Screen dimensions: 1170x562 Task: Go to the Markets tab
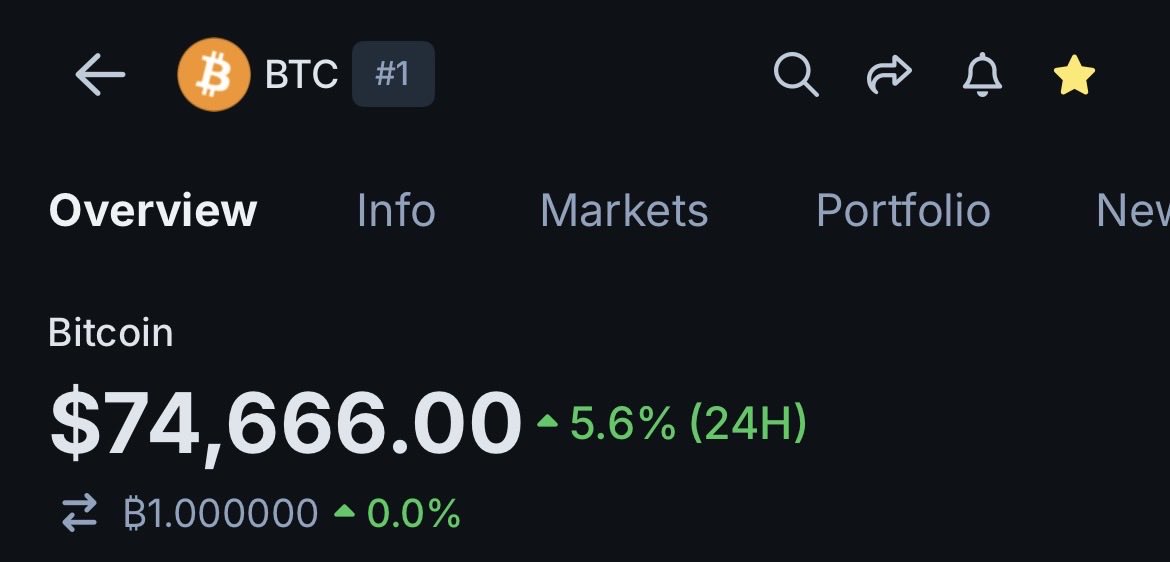point(624,211)
